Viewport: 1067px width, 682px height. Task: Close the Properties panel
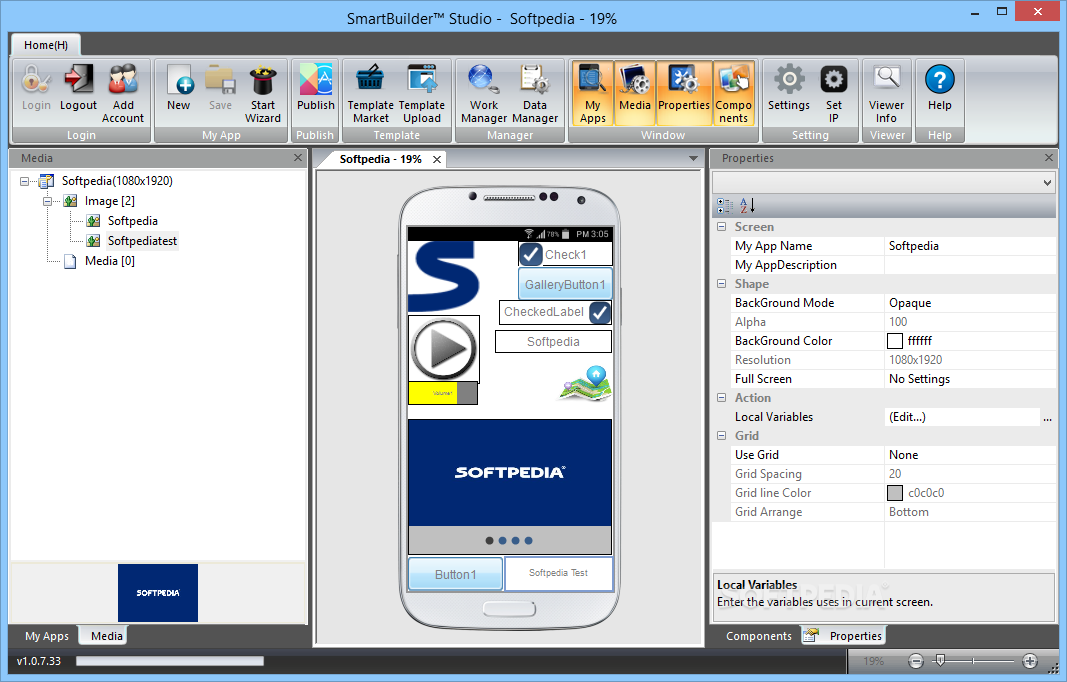click(x=1049, y=158)
